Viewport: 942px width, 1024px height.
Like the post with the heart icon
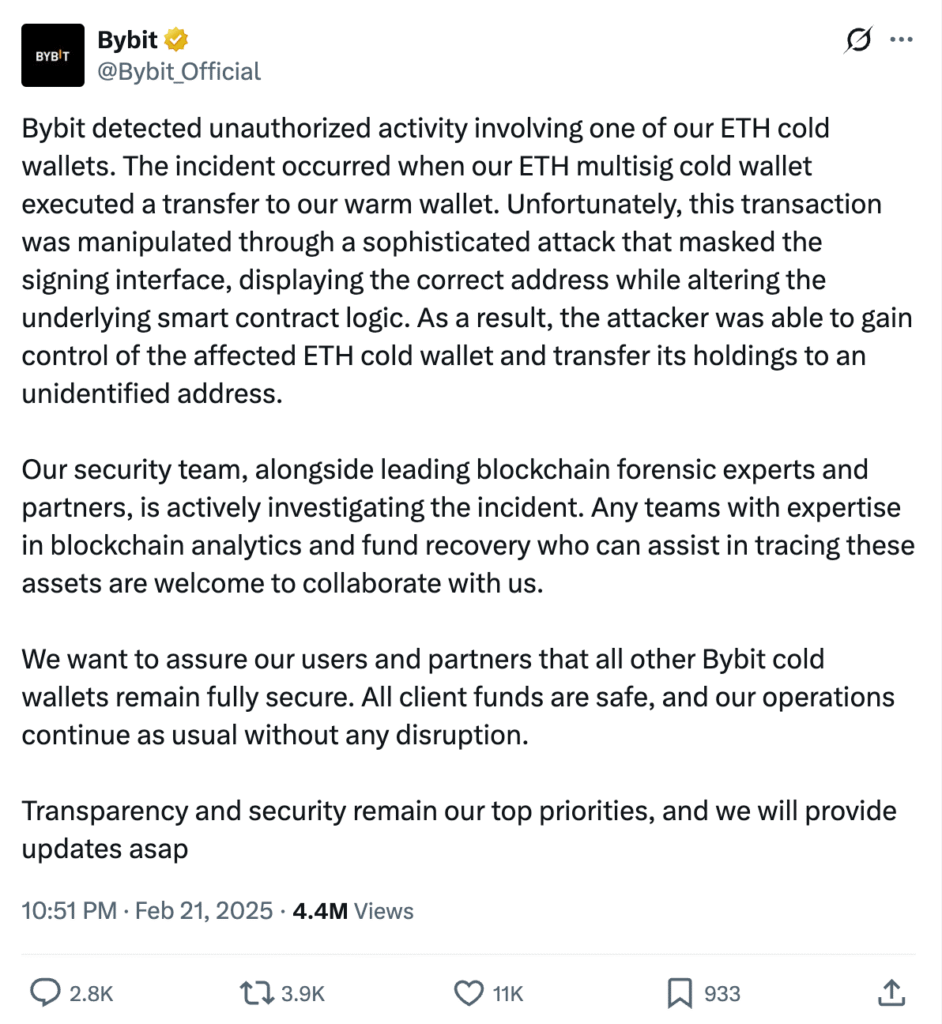[469, 992]
